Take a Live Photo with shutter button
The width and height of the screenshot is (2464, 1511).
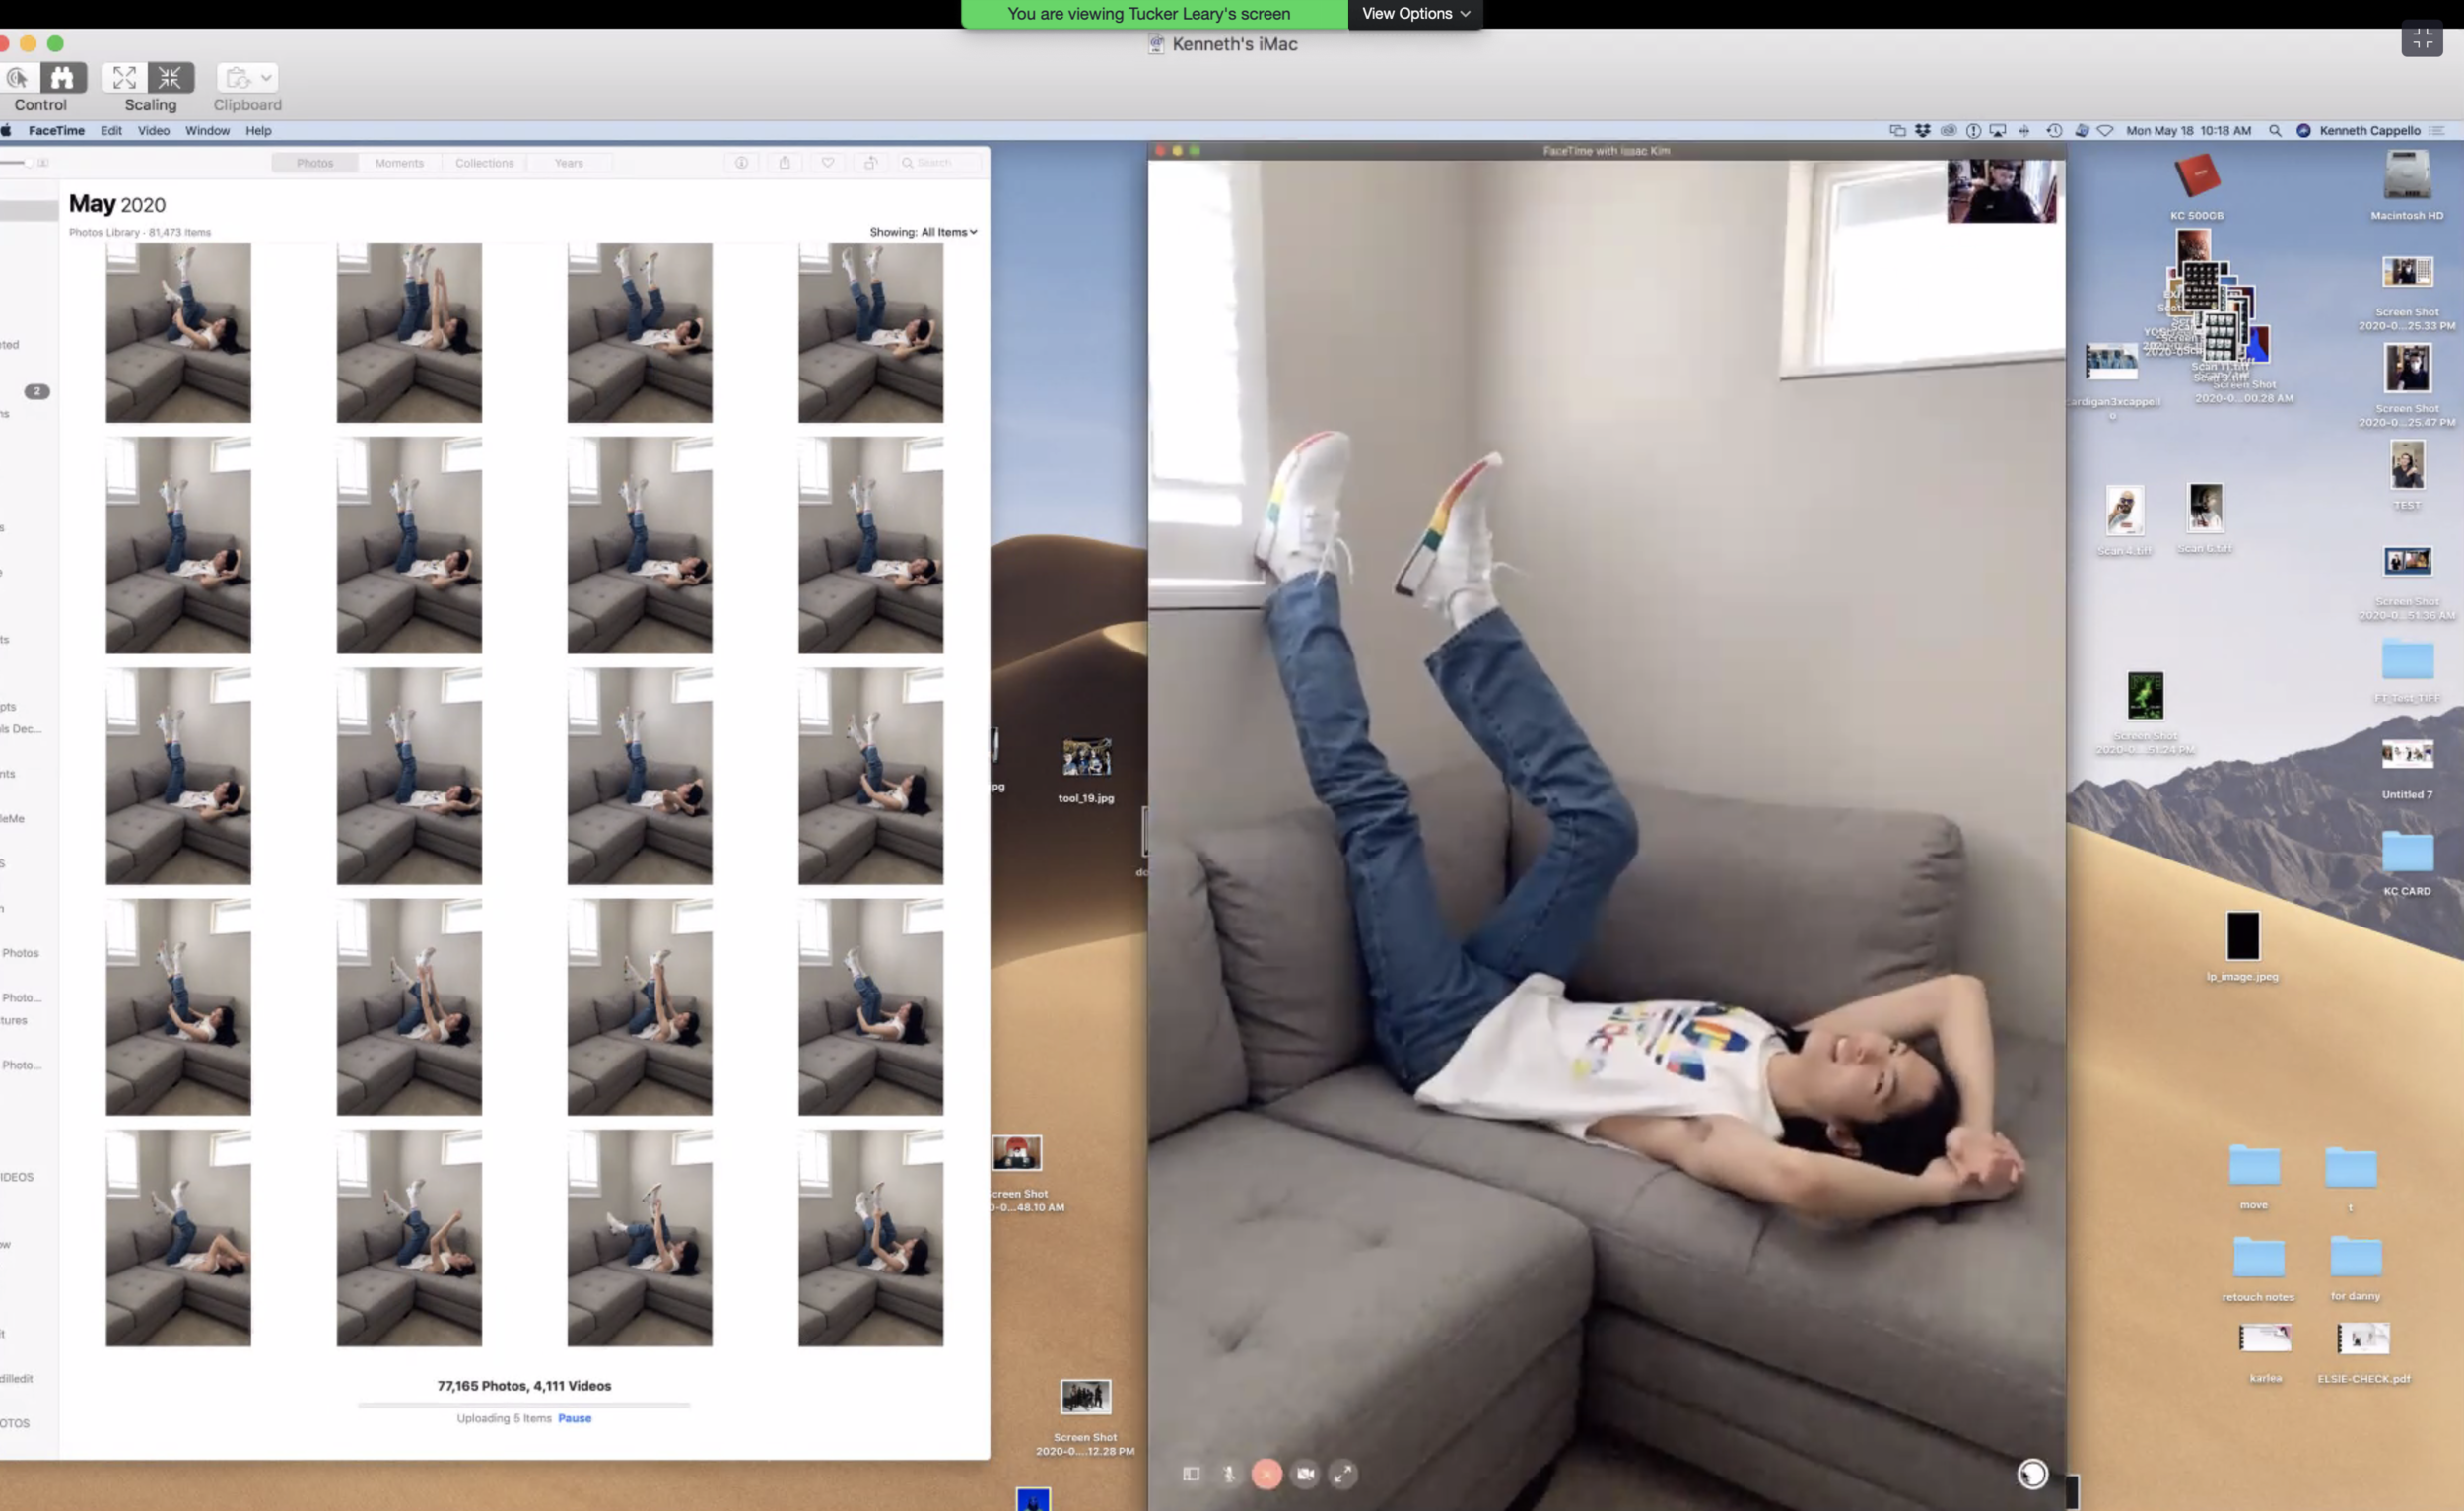2031,1473
